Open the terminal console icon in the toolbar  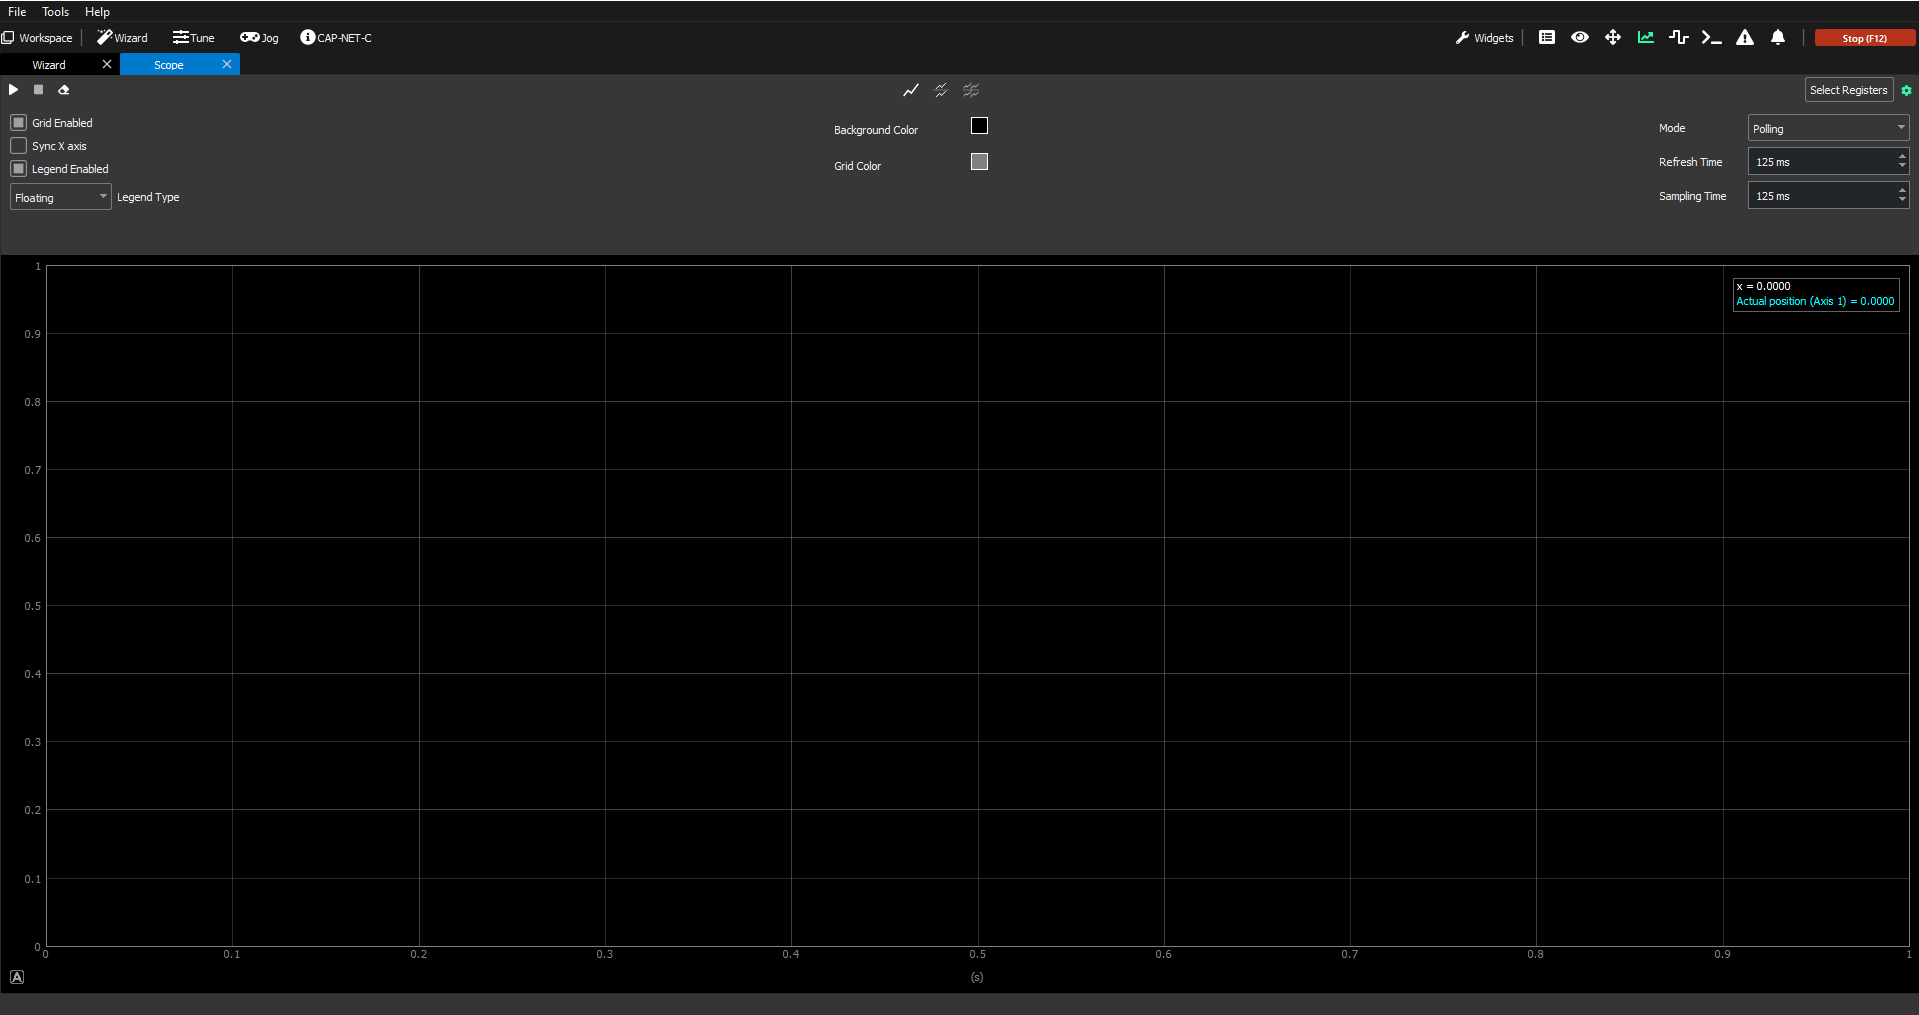tap(1711, 38)
